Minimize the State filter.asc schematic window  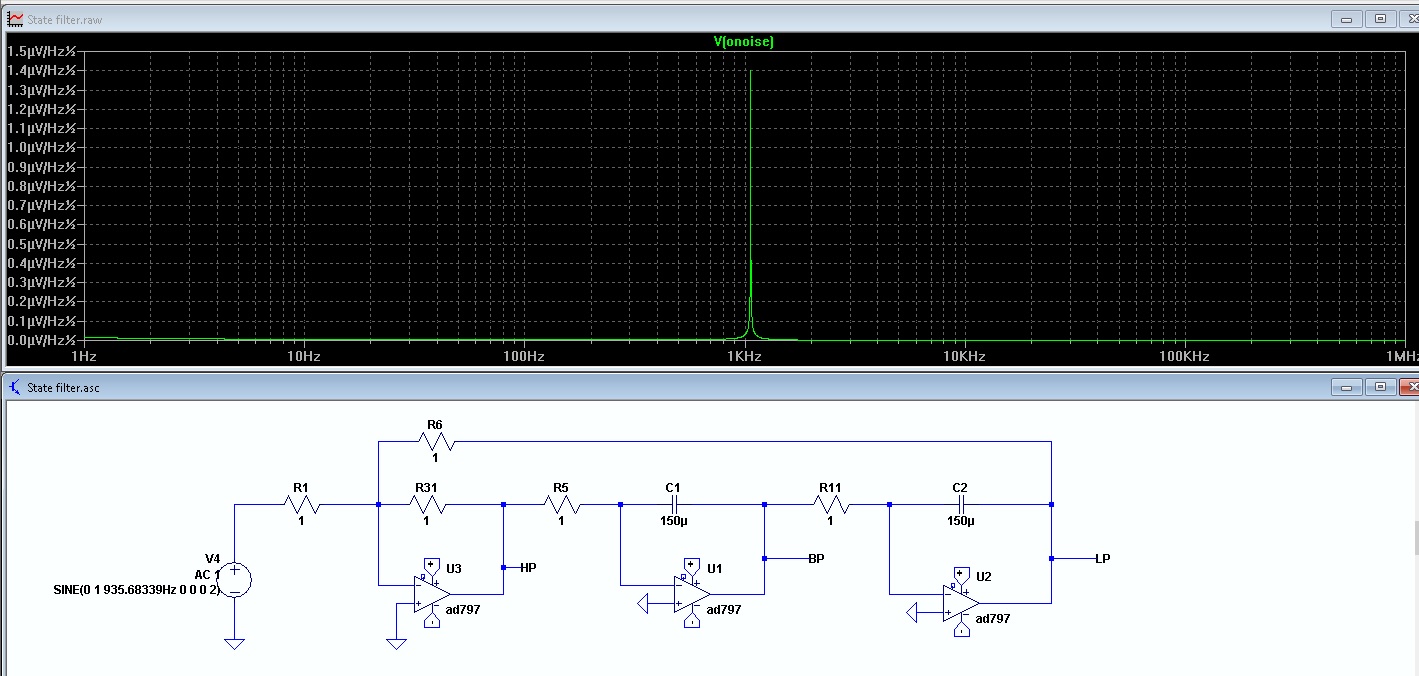coord(1347,386)
